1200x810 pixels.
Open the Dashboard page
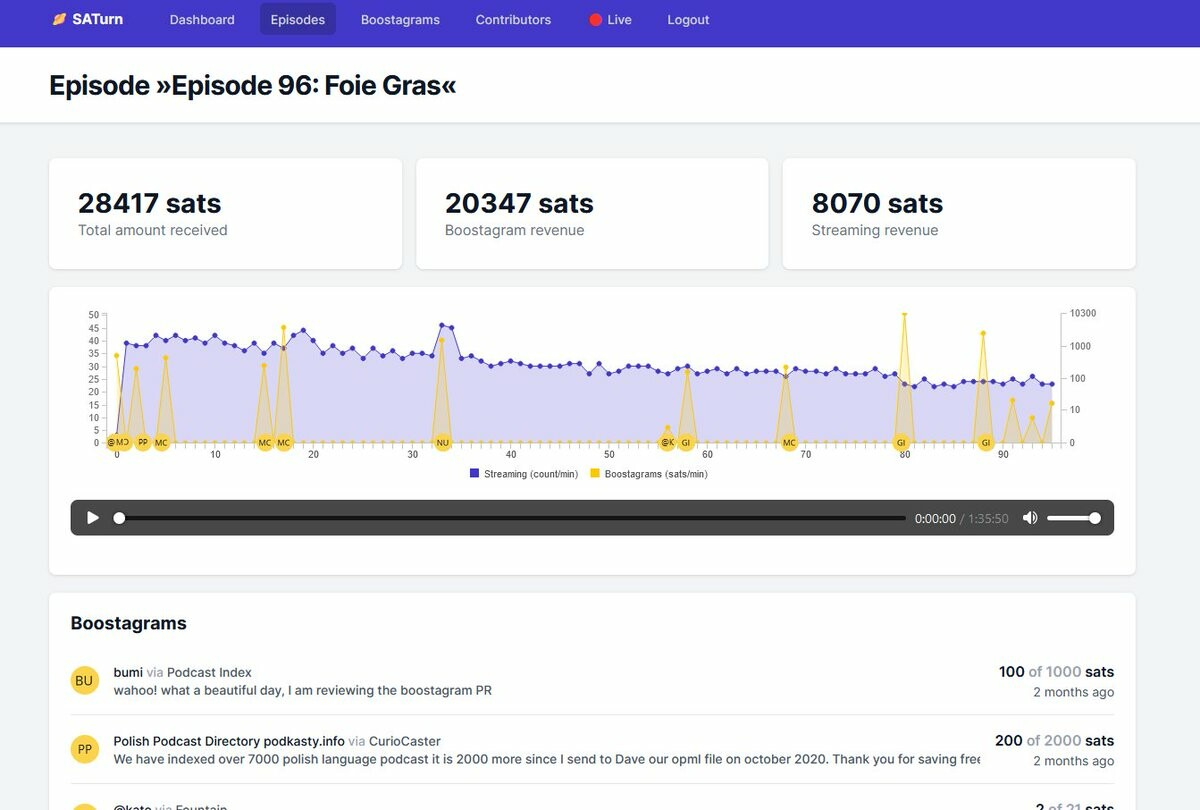click(x=202, y=20)
